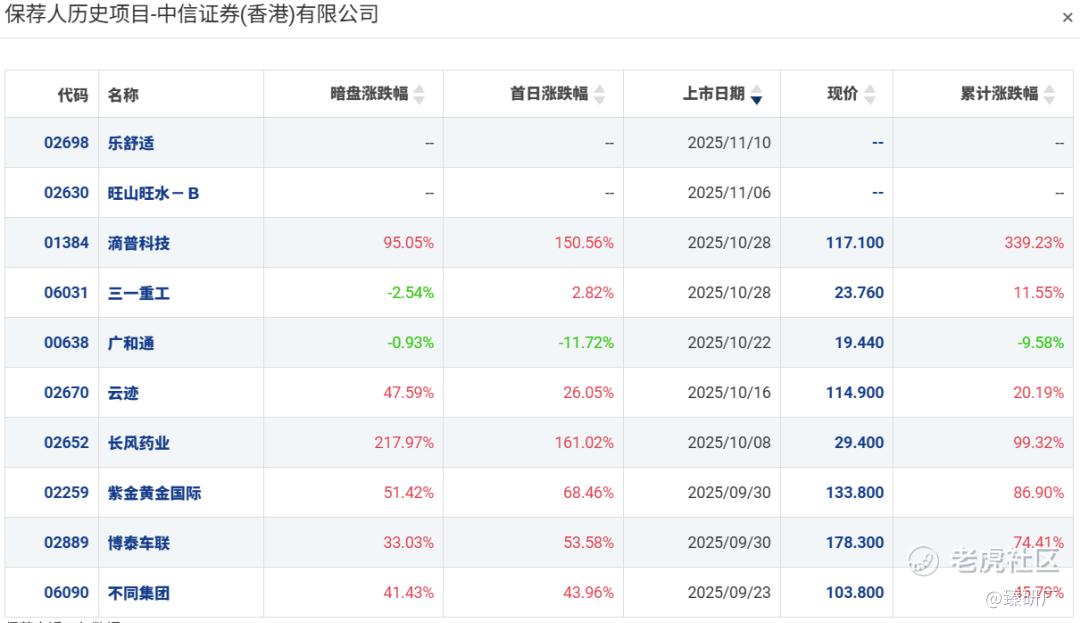Select cumulative change 339.23%
Image resolution: width=1080 pixels, height=623 pixels.
pos(1034,242)
